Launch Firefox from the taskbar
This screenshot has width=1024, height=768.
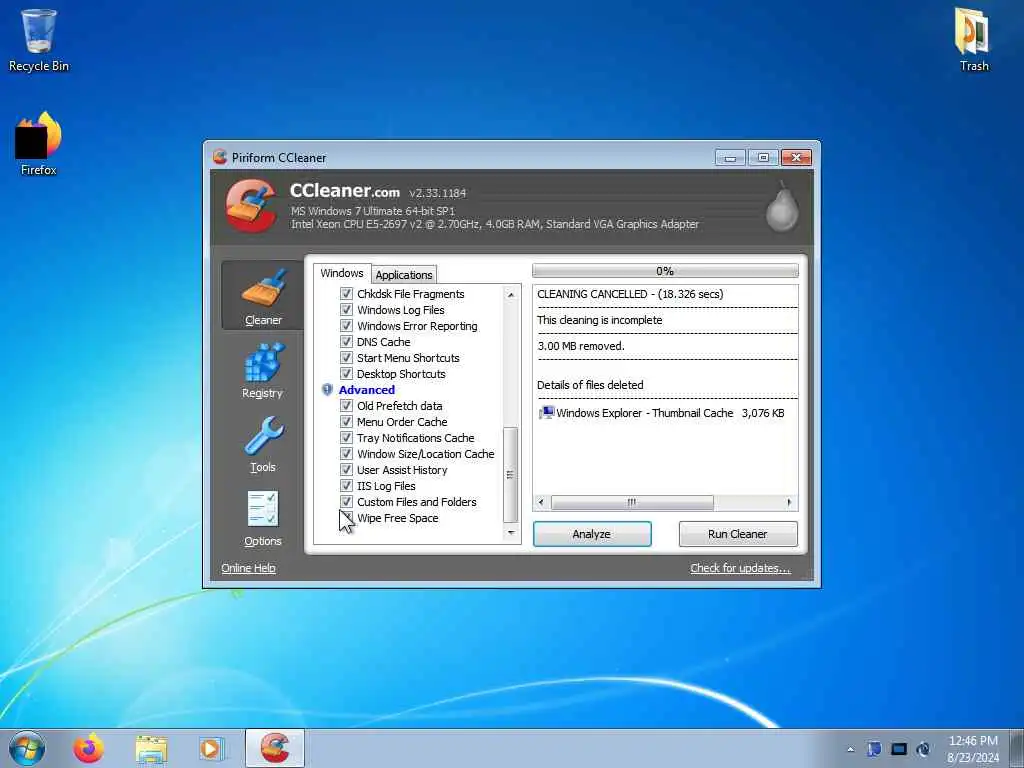click(88, 748)
